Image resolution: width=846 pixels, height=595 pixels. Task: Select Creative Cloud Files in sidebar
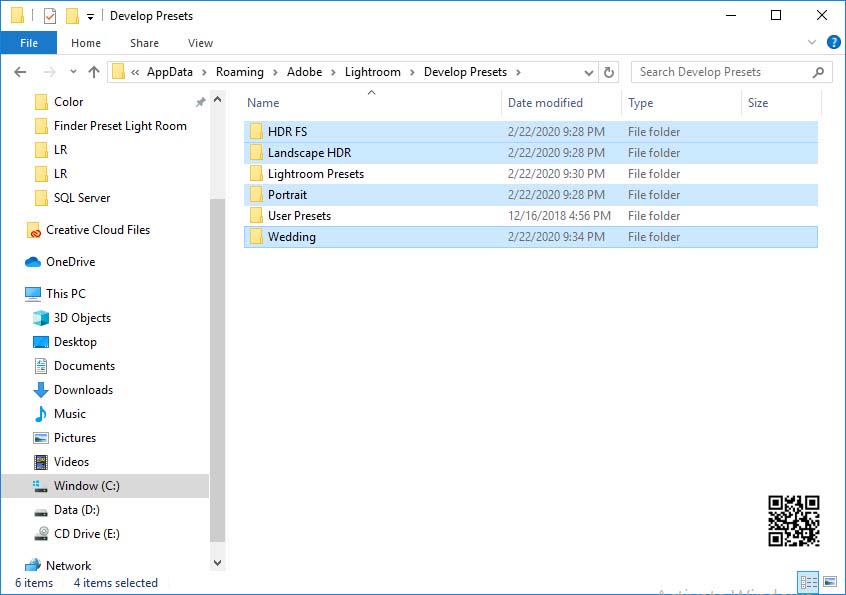[x=98, y=230]
